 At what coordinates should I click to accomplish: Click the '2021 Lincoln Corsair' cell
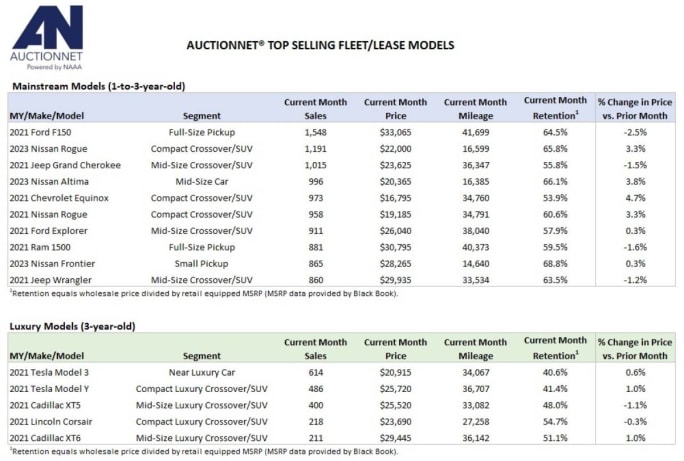tap(51, 422)
